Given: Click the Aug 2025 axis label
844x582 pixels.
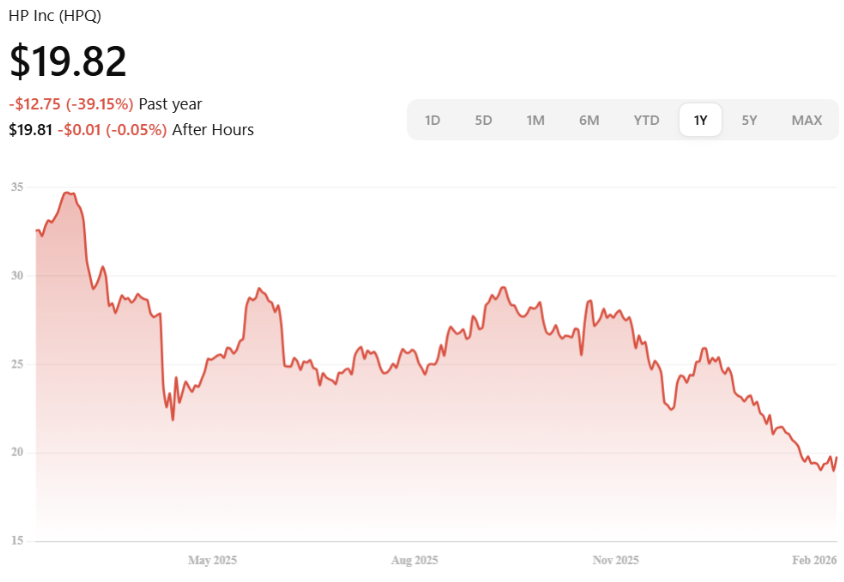Looking at the screenshot, I should pyautogui.click(x=414, y=560).
